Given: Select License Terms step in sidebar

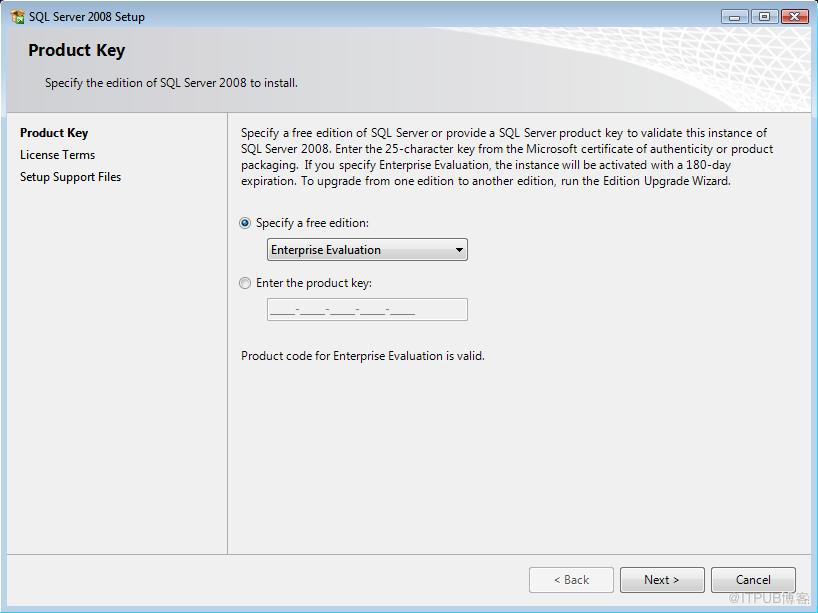Looking at the screenshot, I should pyautogui.click(x=57, y=155).
